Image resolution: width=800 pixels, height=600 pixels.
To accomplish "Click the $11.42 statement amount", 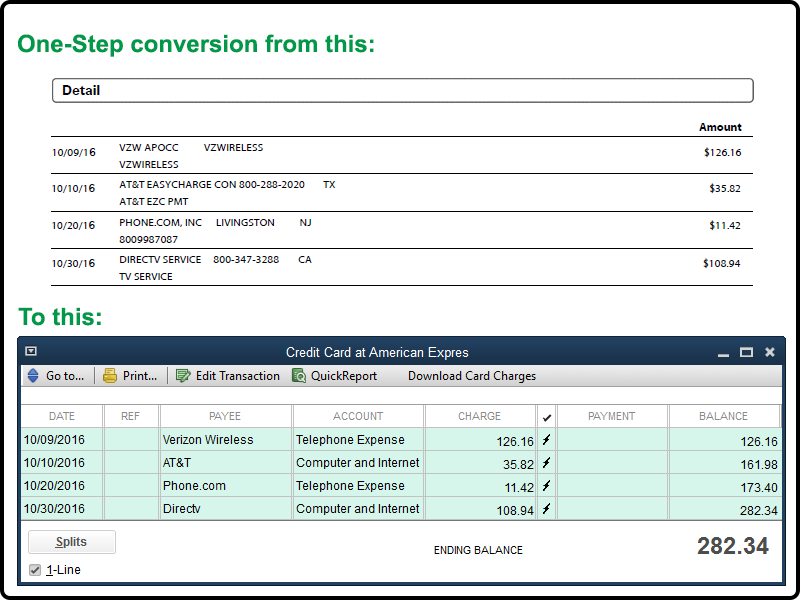I will [x=725, y=226].
